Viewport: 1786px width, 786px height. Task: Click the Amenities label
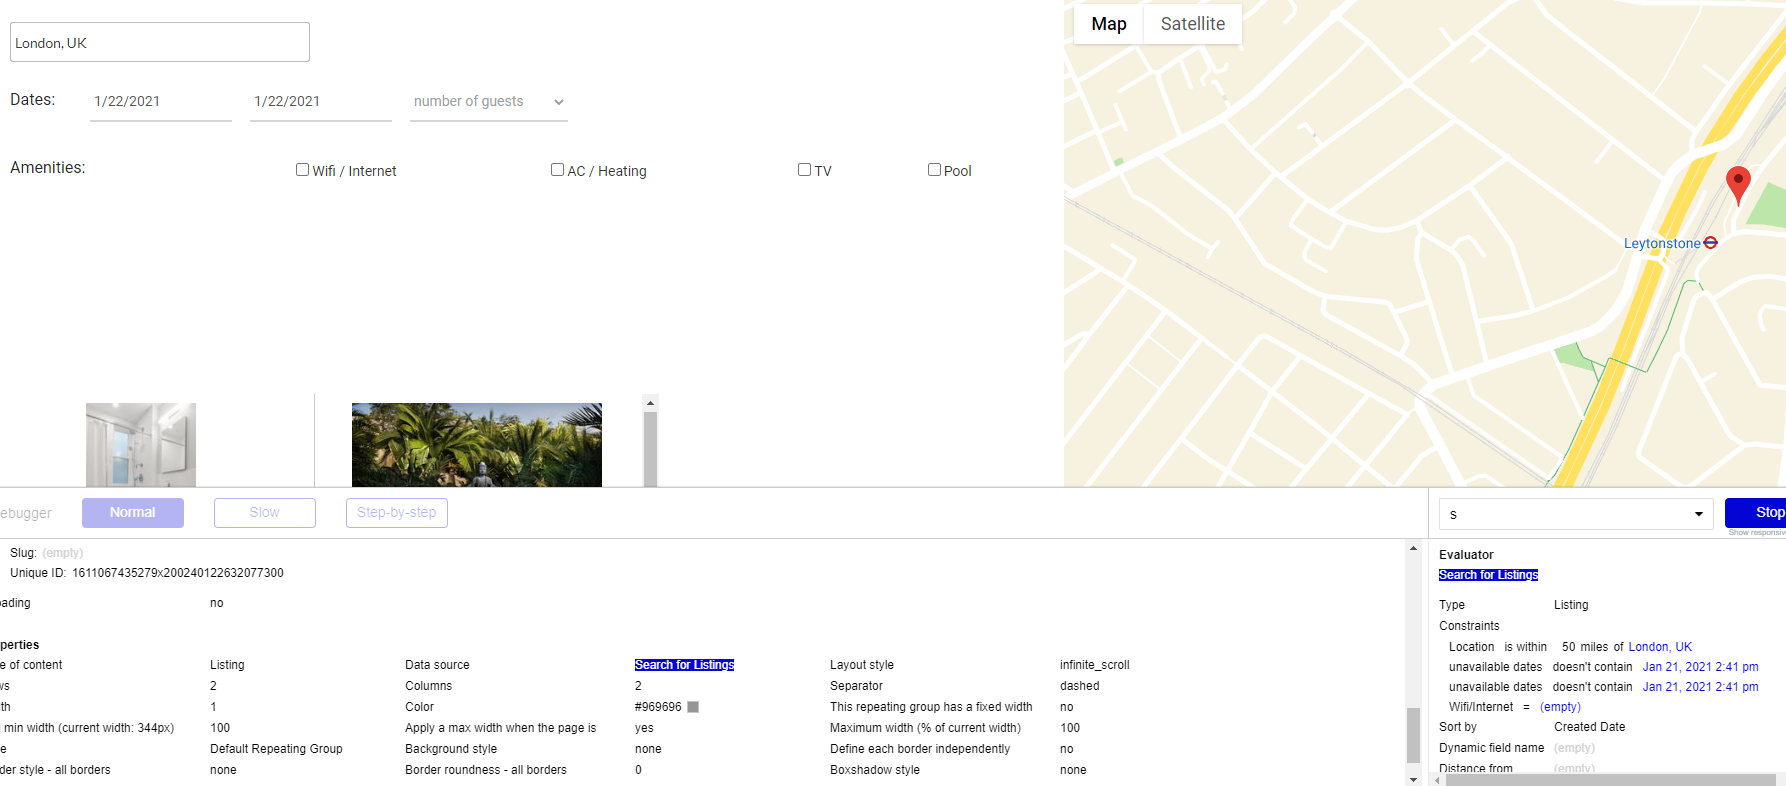[47, 168]
